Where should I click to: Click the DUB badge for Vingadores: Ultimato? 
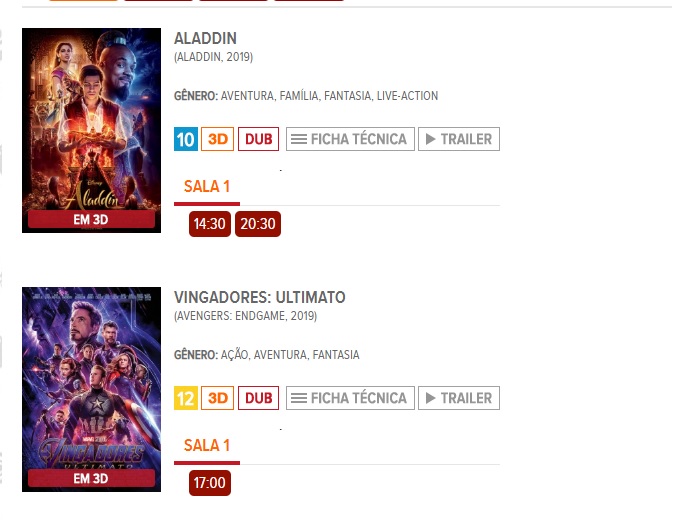click(259, 398)
